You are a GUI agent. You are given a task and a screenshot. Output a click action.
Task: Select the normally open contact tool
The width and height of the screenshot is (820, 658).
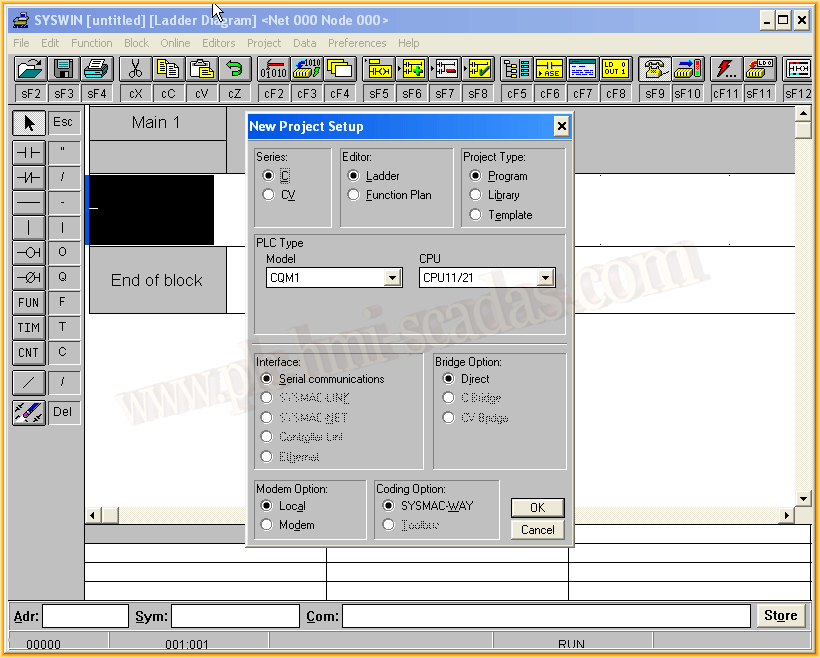pos(29,152)
